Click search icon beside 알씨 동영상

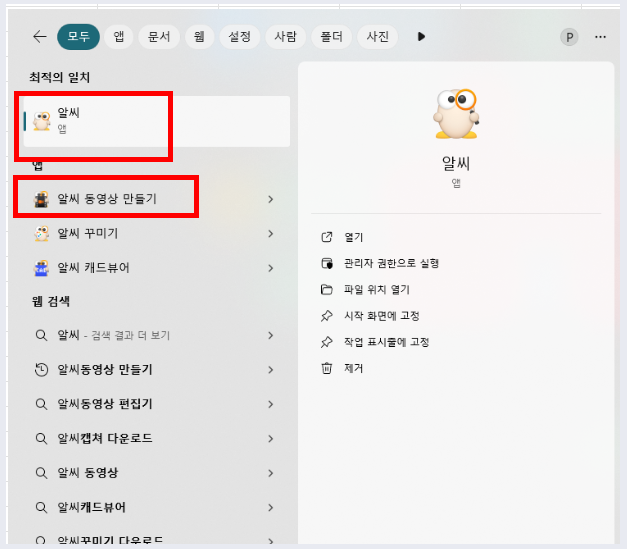tap(41, 473)
